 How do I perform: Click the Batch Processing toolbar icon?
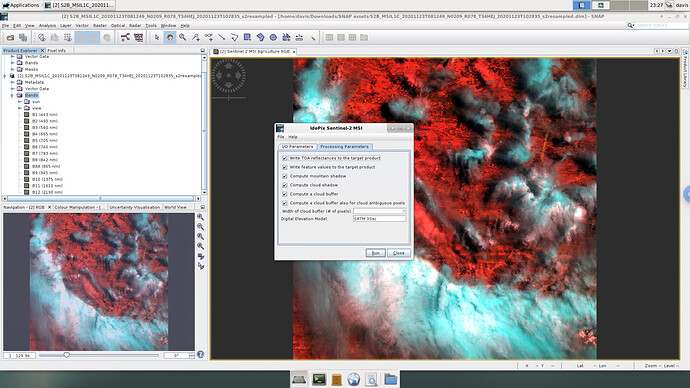pyautogui.click(x=139, y=38)
